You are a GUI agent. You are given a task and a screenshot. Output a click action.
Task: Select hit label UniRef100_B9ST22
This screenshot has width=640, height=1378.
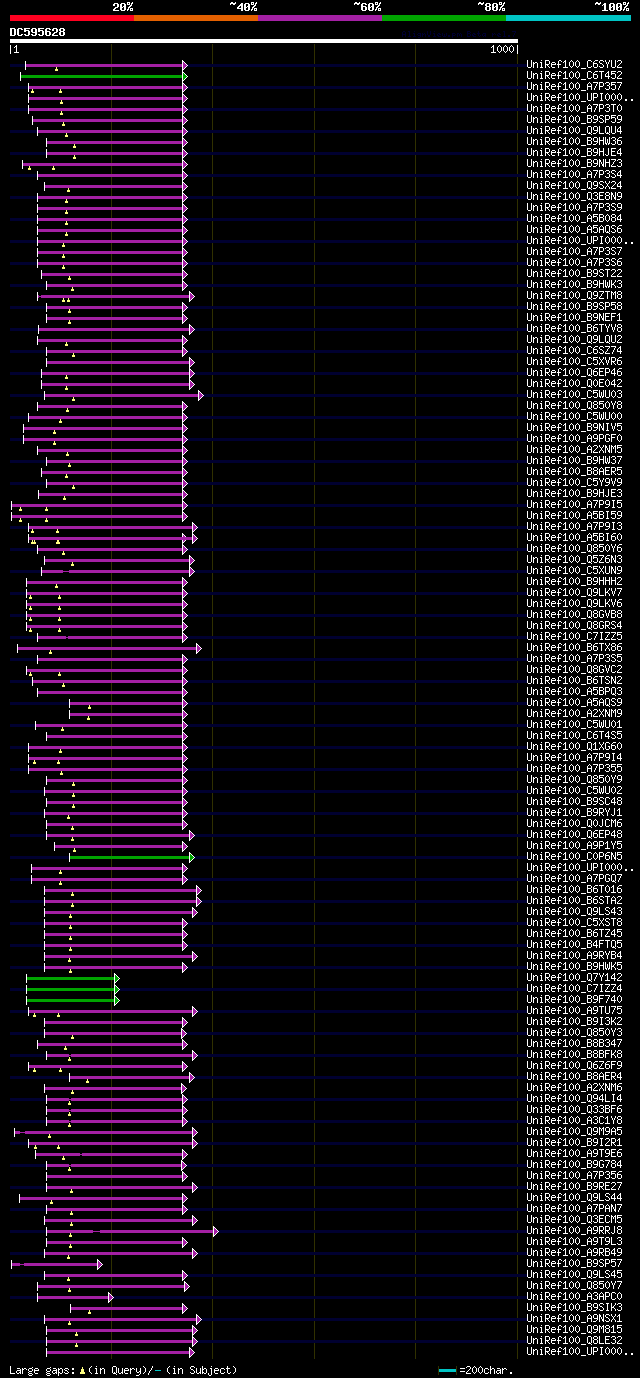[574, 273]
